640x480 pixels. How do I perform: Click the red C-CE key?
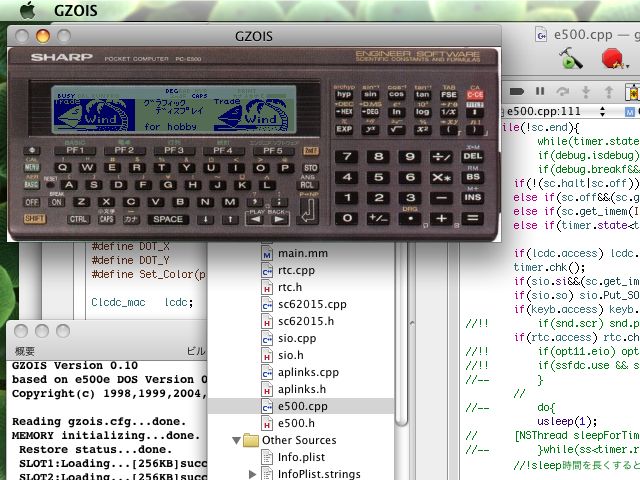[x=475, y=95]
